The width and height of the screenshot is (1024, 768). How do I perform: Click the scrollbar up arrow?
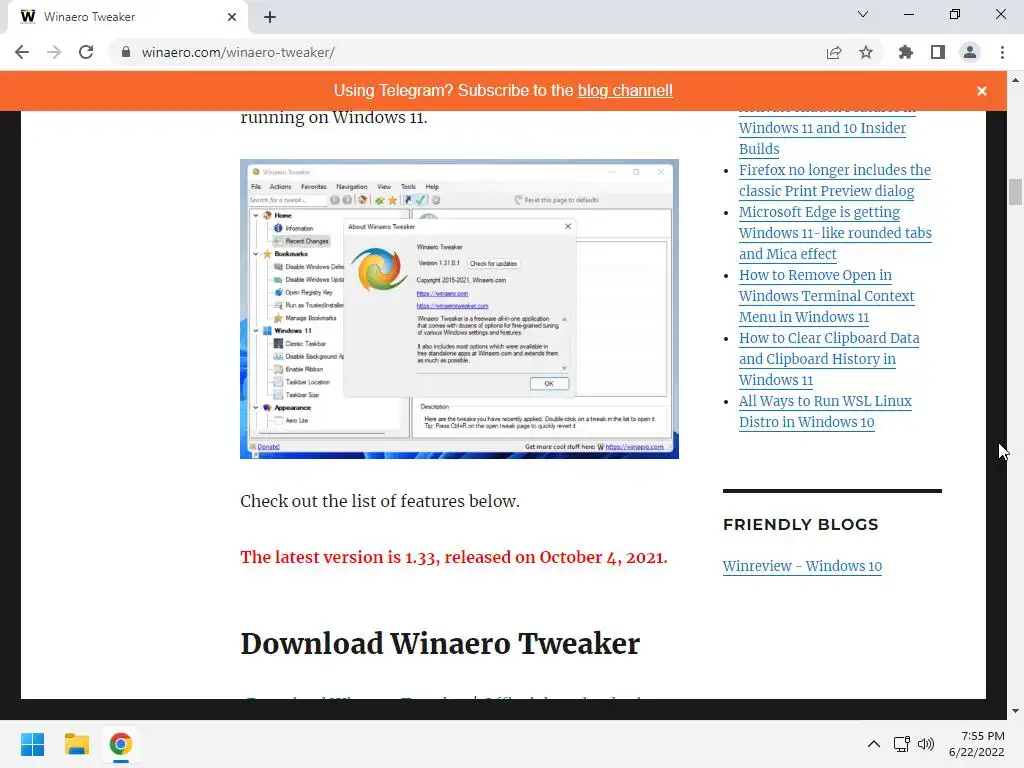pos(1015,80)
